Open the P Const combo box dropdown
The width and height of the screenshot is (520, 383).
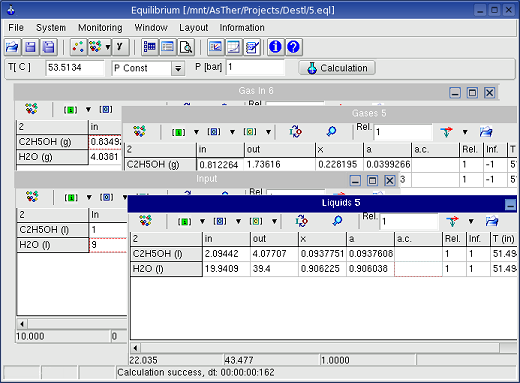[x=178, y=69]
